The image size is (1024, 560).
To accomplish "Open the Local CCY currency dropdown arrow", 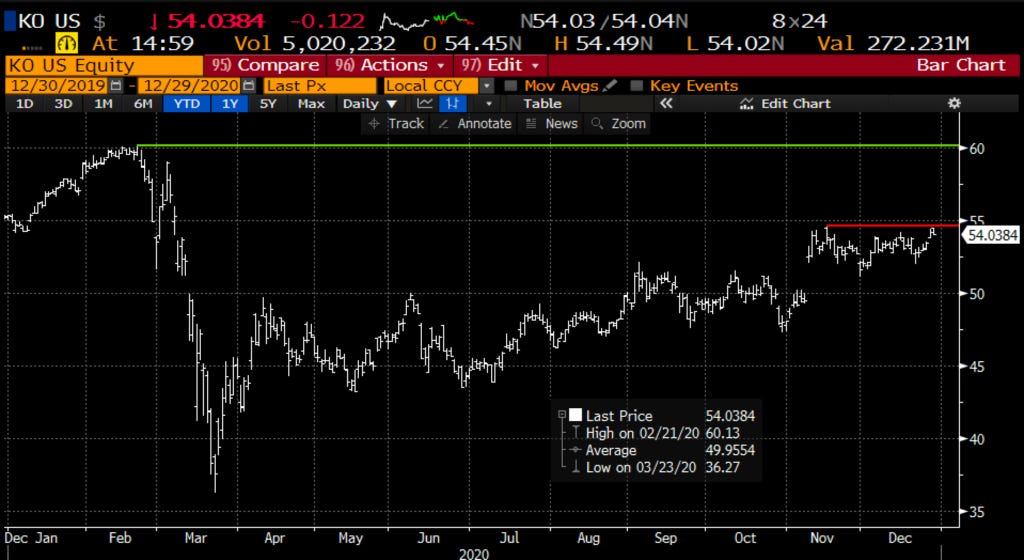I will (x=487, y=86).
